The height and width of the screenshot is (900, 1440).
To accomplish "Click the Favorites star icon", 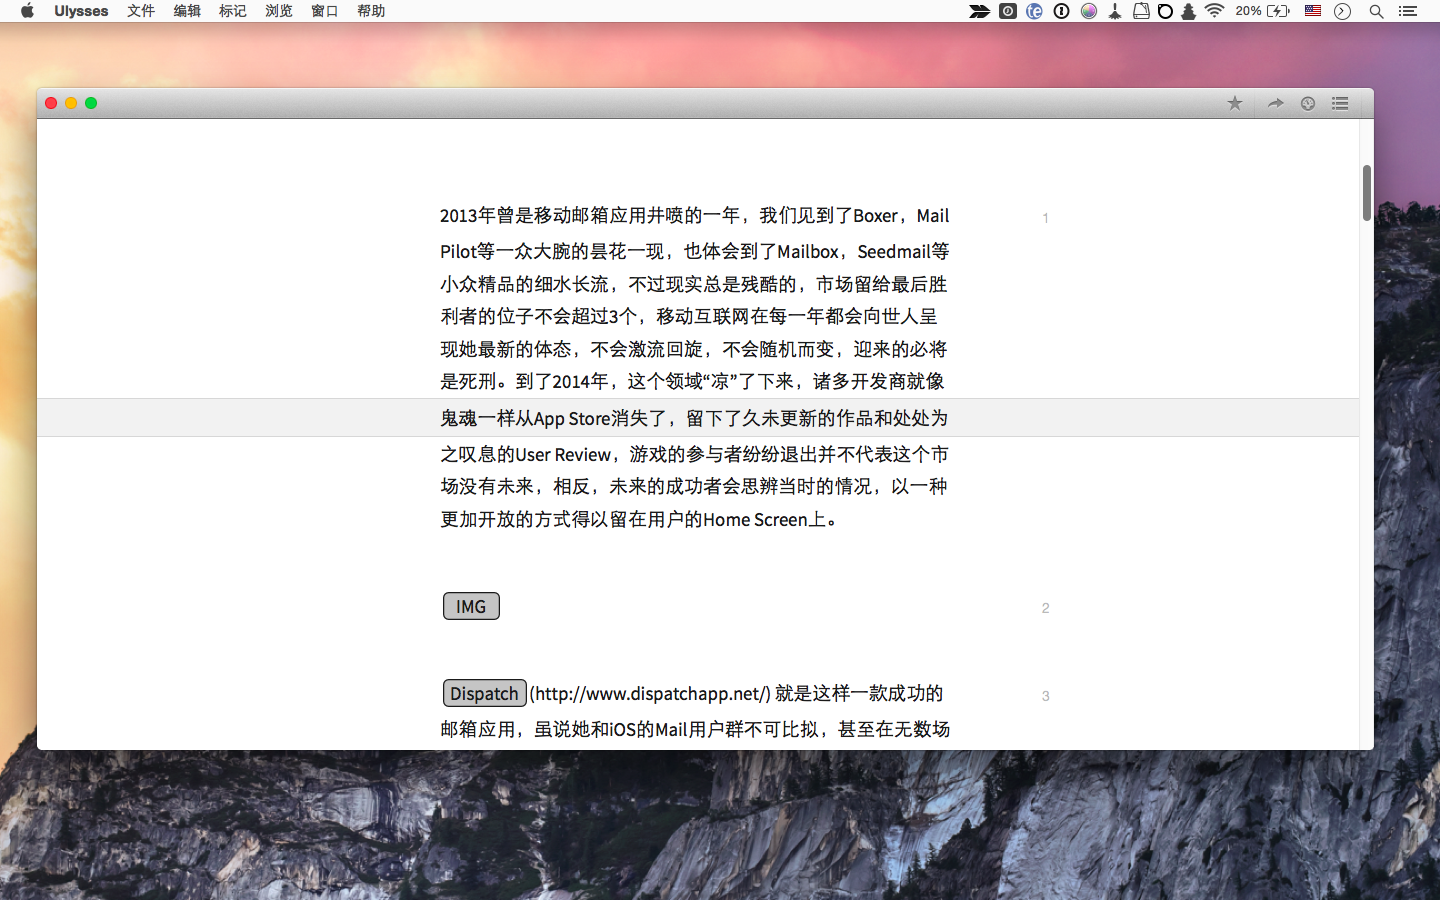I will [x=1235, y=103].
